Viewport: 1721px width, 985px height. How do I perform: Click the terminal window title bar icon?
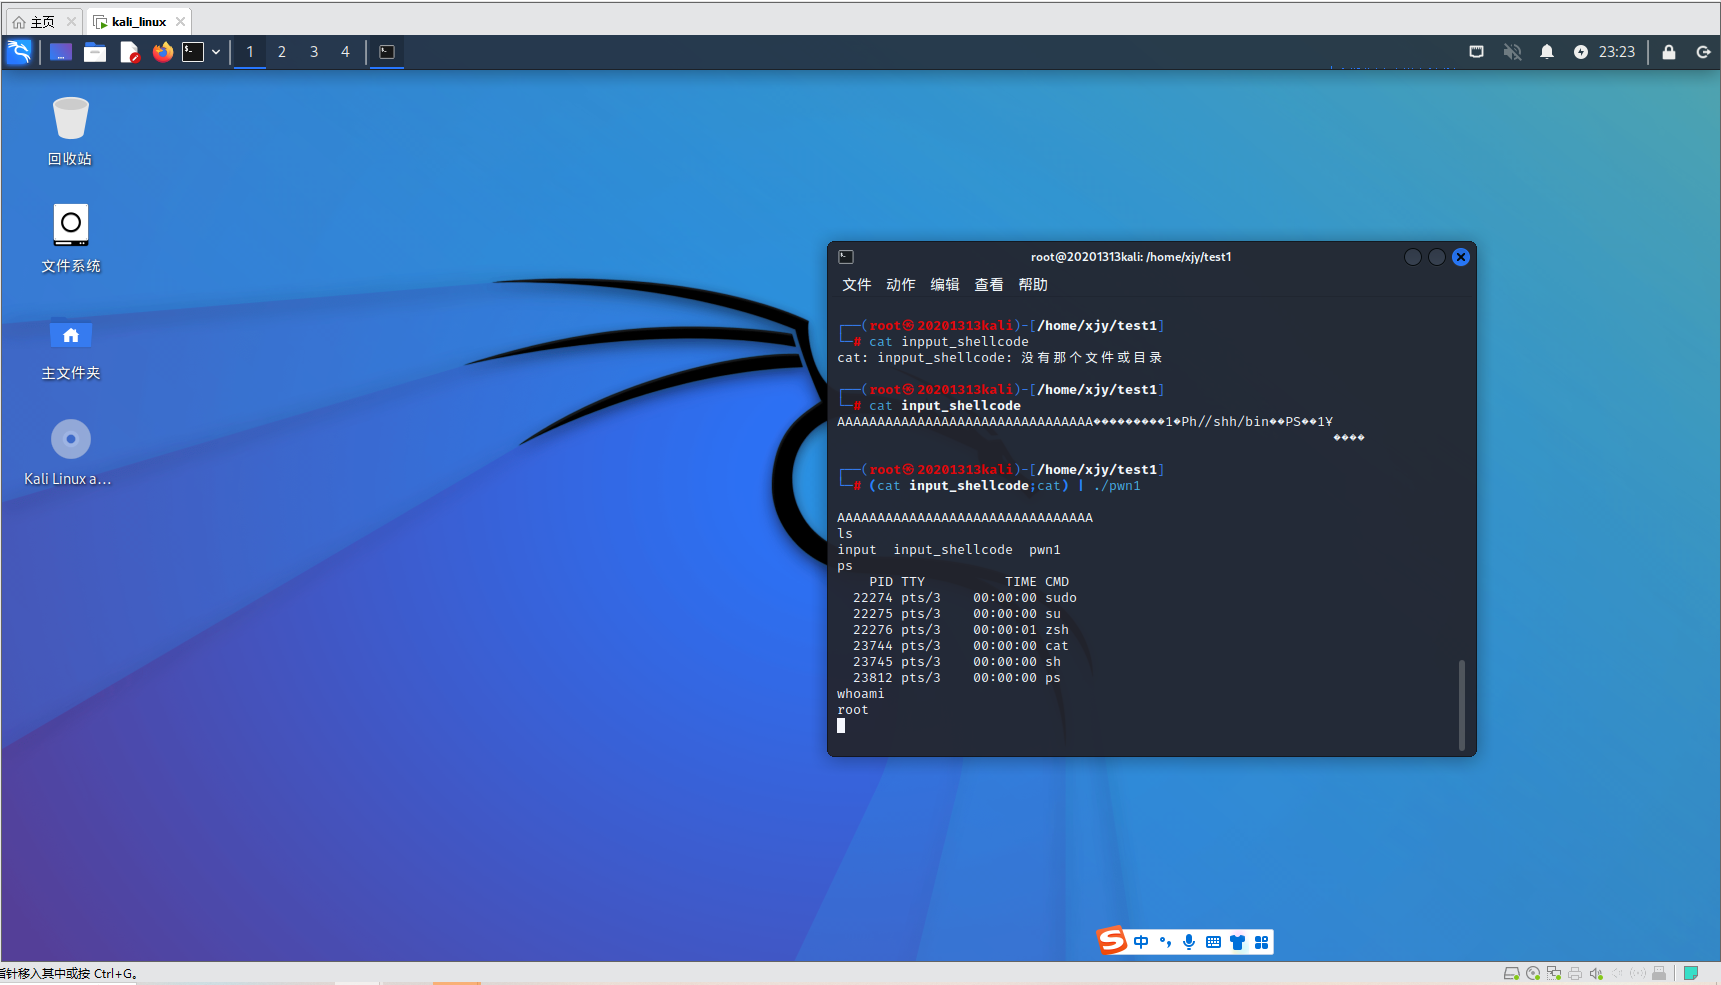point(846,257)
